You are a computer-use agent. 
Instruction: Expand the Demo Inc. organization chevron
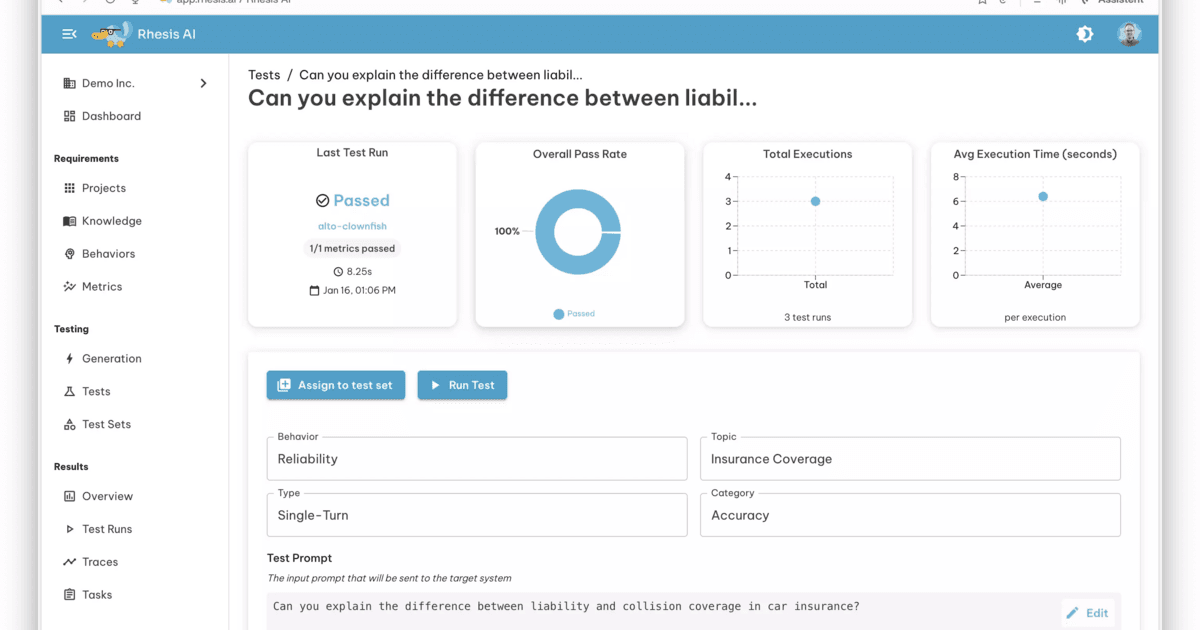pos(203,83)
